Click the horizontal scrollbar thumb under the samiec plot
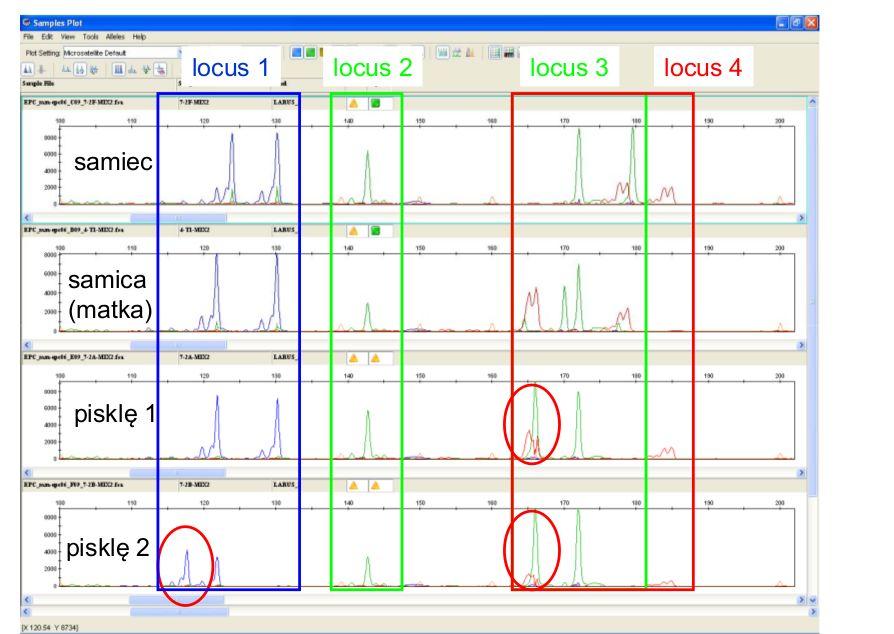 coord(178,218)
